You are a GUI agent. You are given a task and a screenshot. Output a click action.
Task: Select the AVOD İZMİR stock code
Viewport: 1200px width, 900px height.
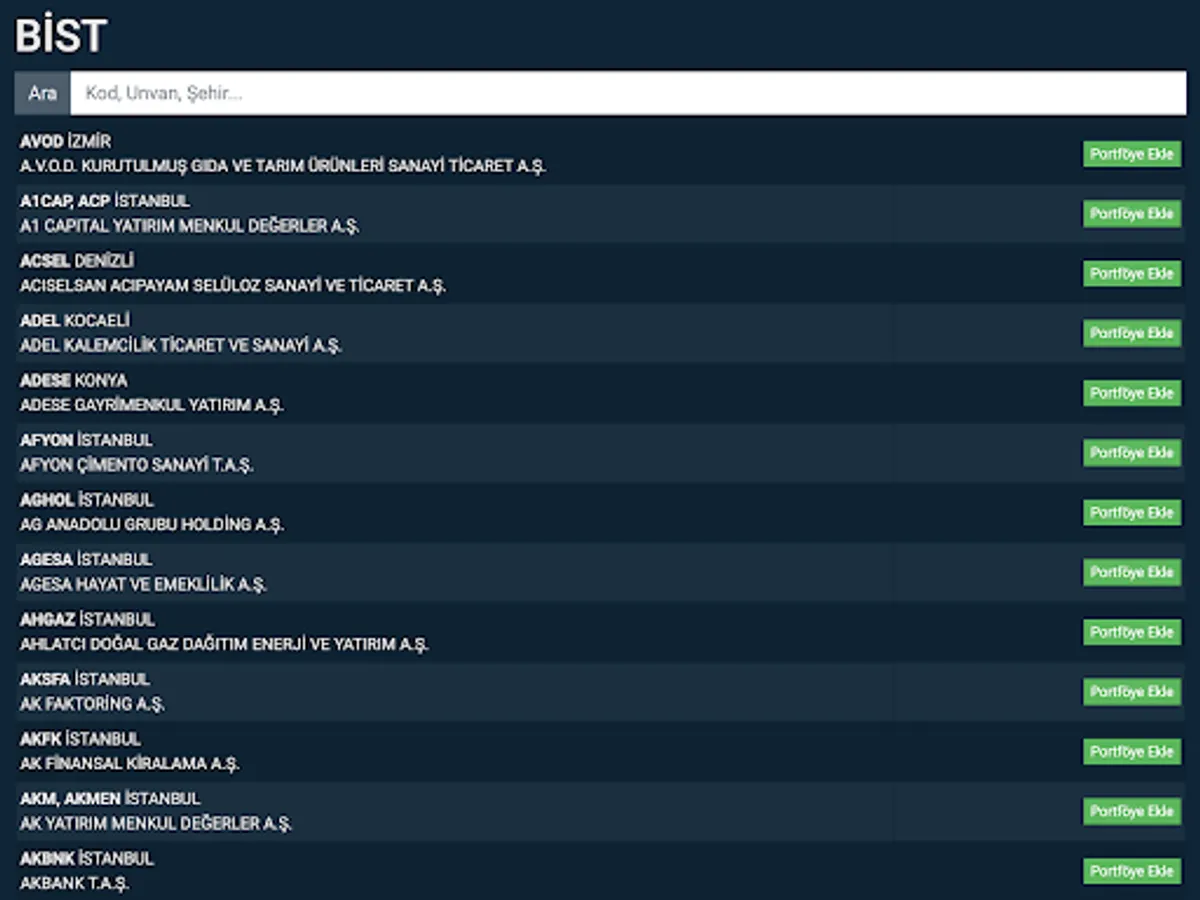click(65, 142)
